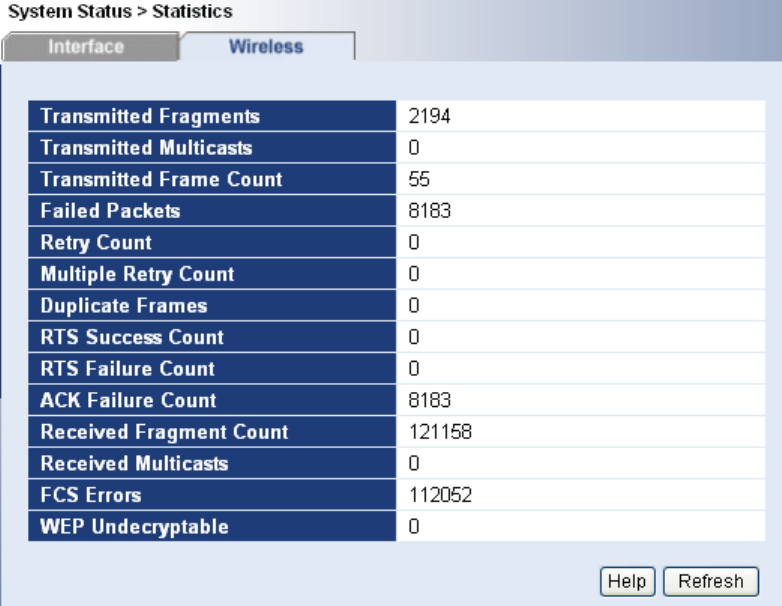
Task: Click the Transmitted Multicasts value 0
Action: 414,148
